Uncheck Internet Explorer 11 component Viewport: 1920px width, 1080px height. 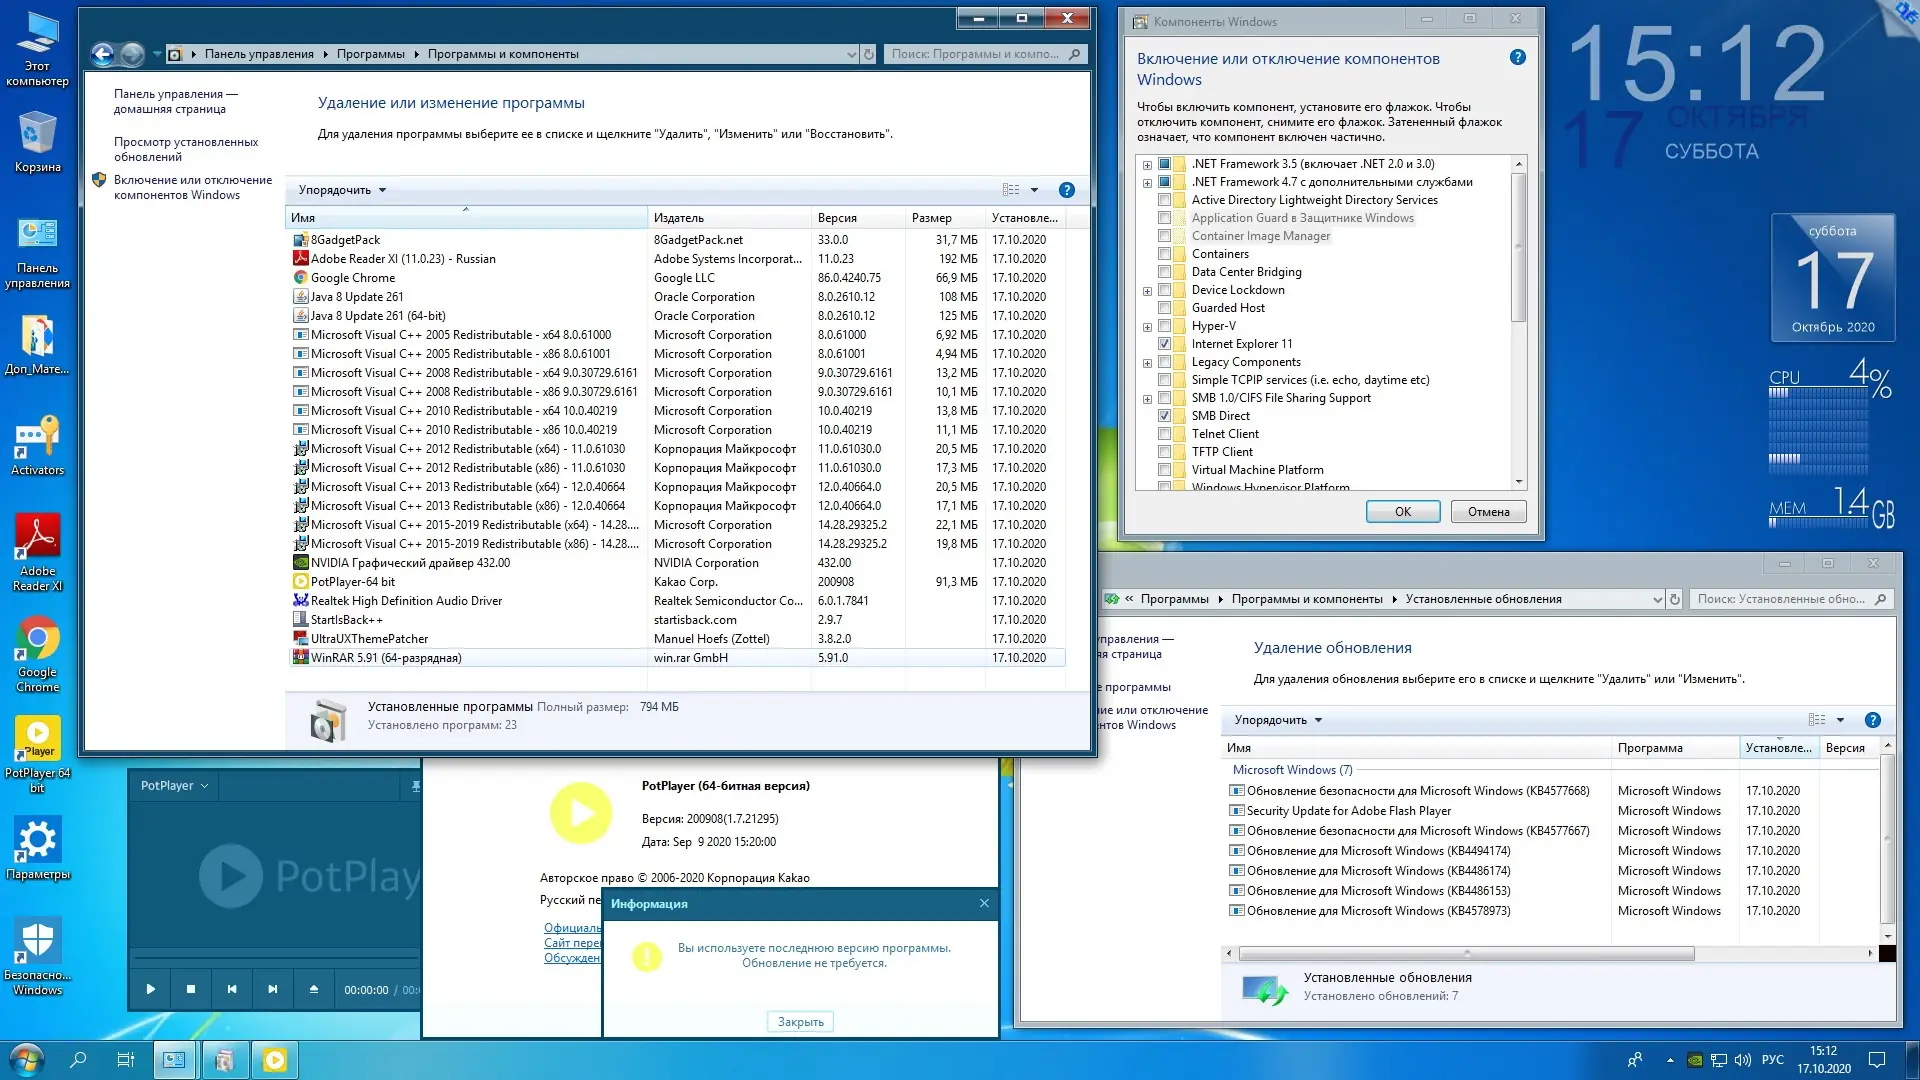click(1164, 344)
